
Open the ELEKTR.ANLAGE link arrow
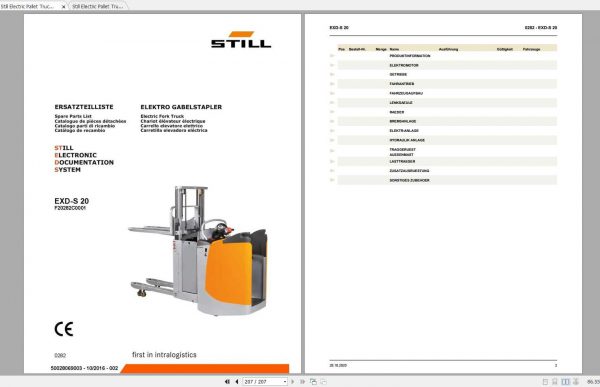pyautogui.click(x=332, y=131)
